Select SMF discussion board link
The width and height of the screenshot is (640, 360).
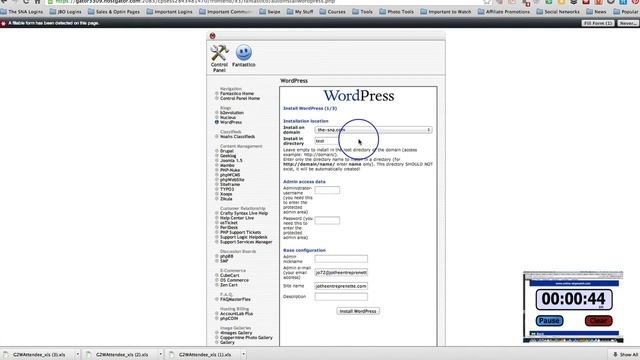[x=224, y=261]
